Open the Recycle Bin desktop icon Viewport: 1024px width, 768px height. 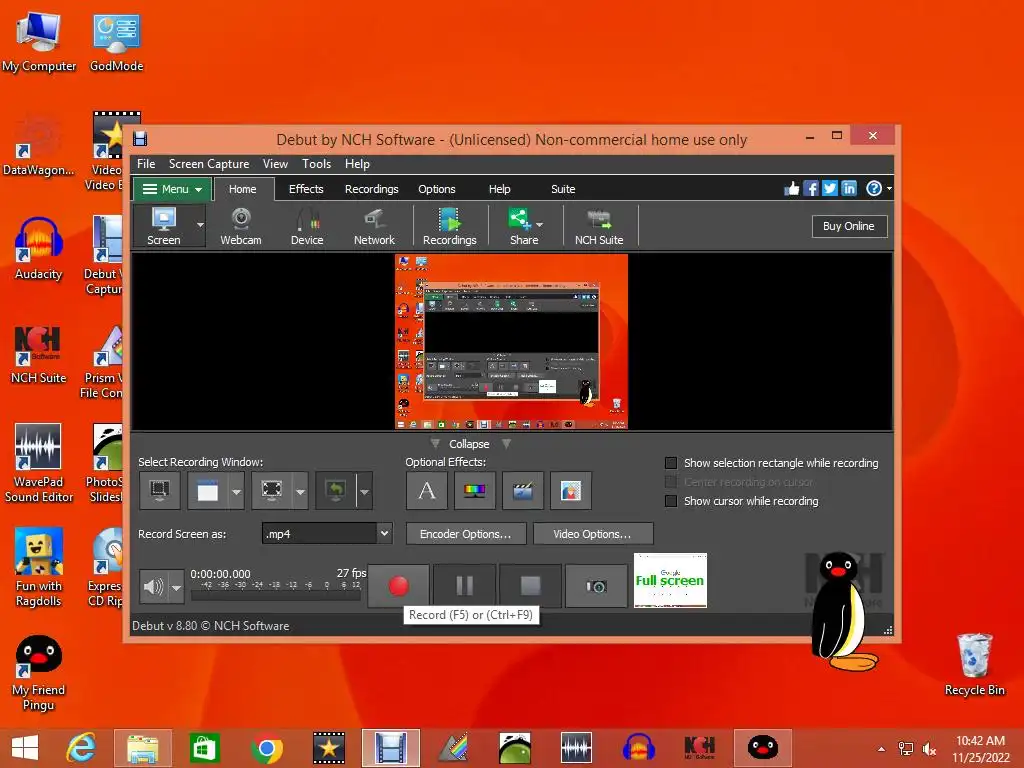(974, 665)
